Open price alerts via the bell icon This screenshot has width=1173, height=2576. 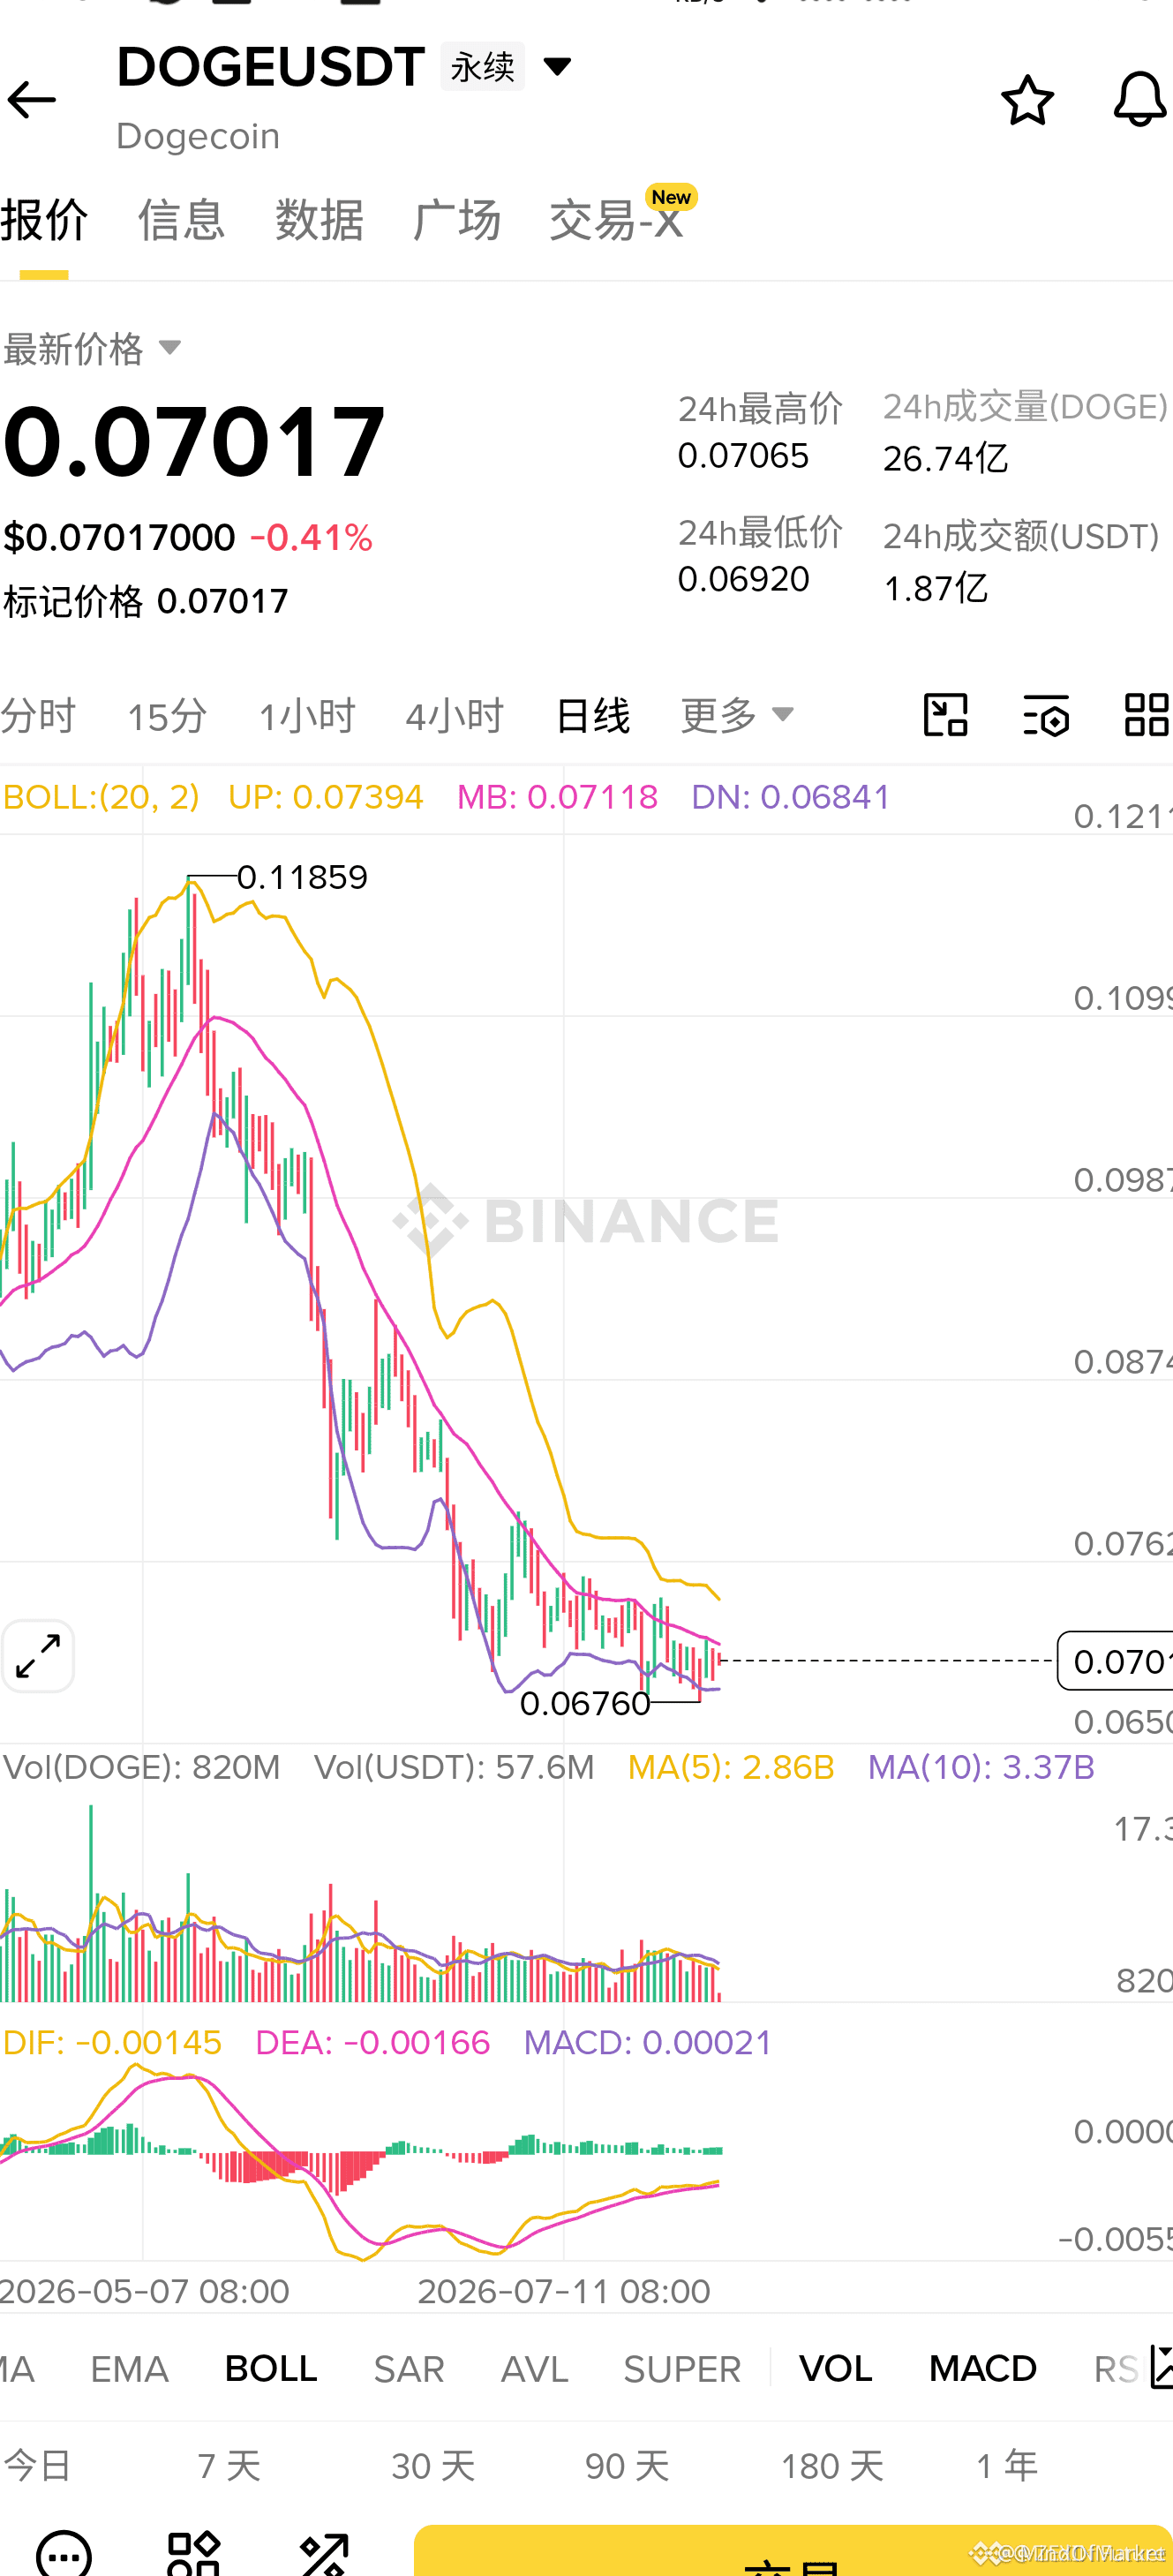click(1140, 99)
